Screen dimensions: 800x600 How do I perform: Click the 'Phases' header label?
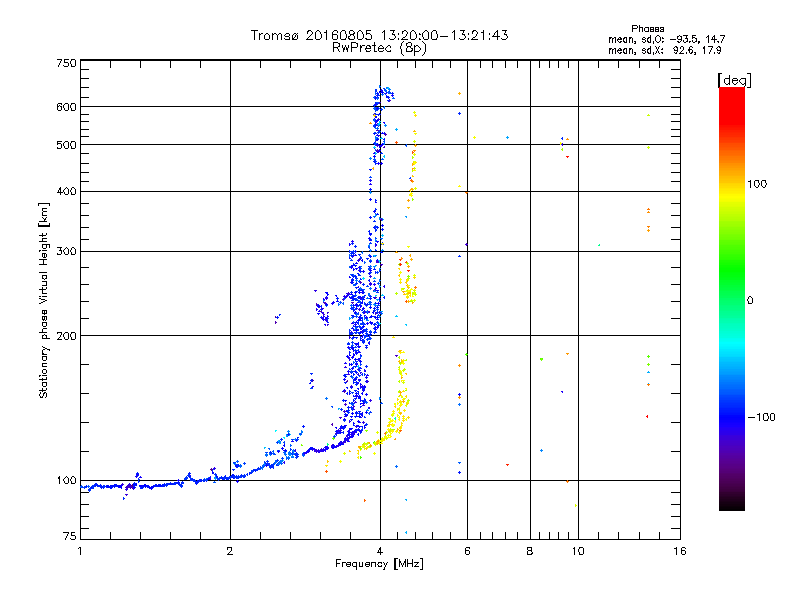pyautogui.click(x=647, y=29)
